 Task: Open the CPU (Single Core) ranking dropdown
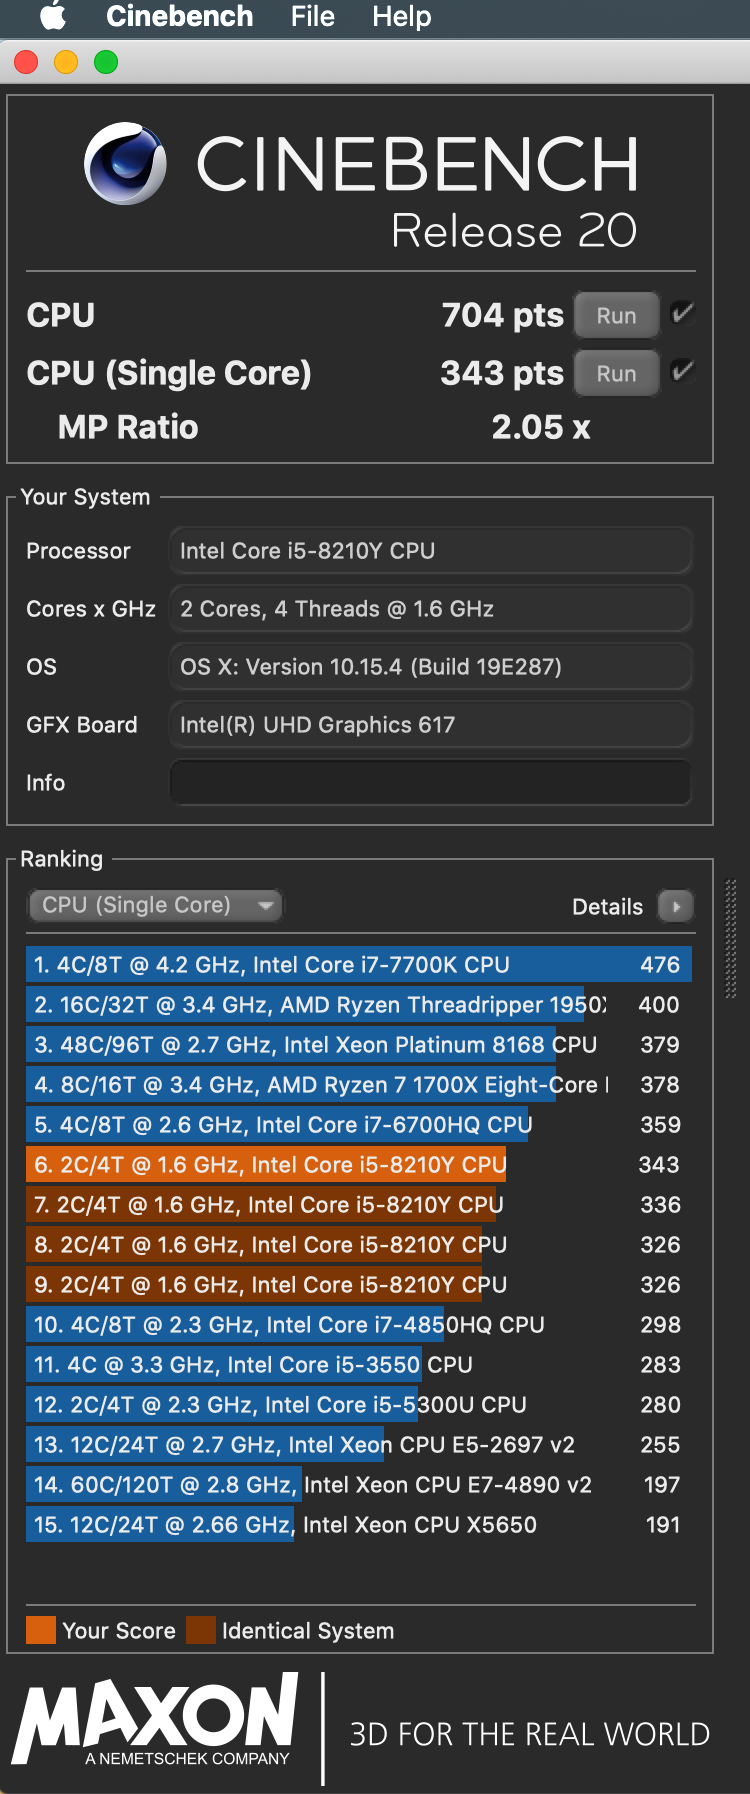[155, 905]
